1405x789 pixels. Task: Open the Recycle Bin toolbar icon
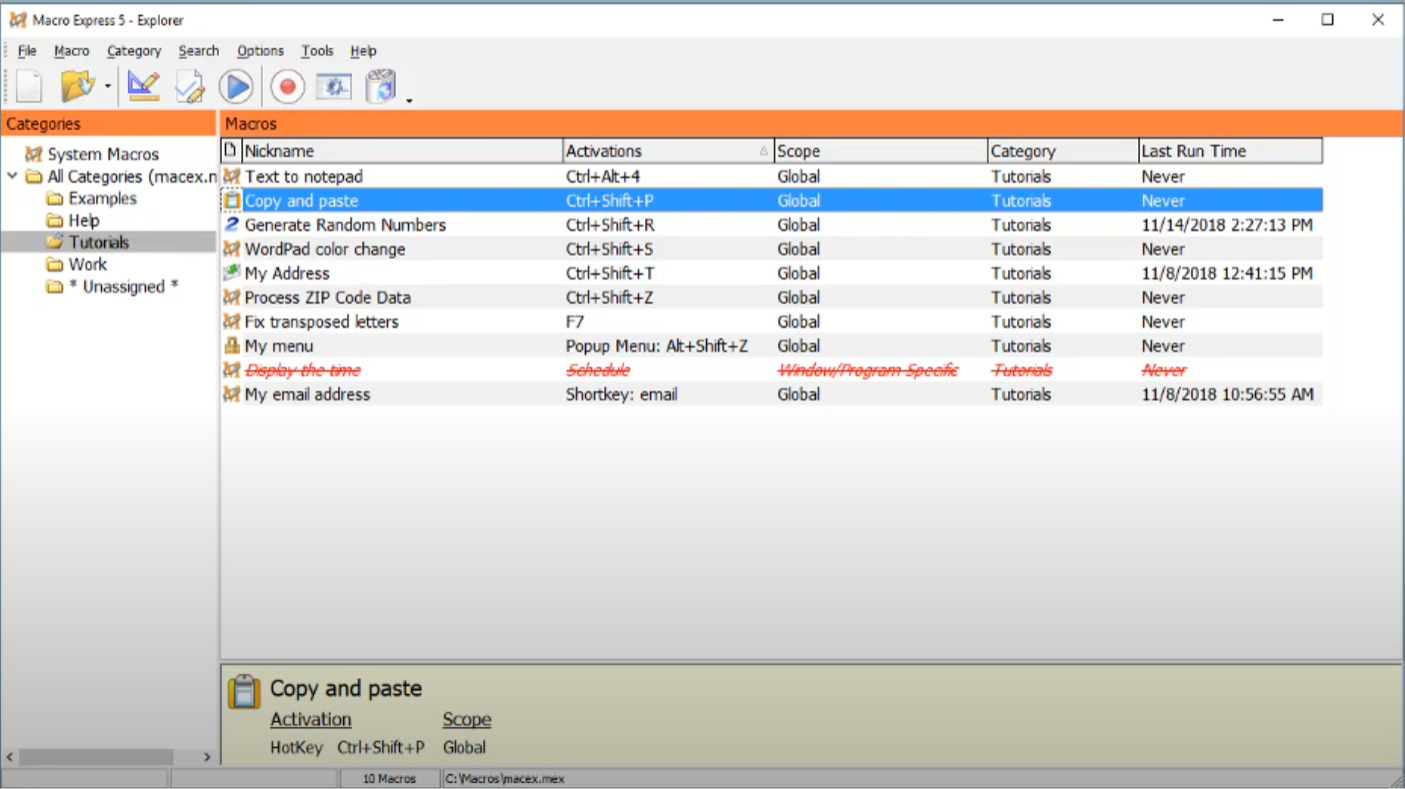click(x=381, y=87)
